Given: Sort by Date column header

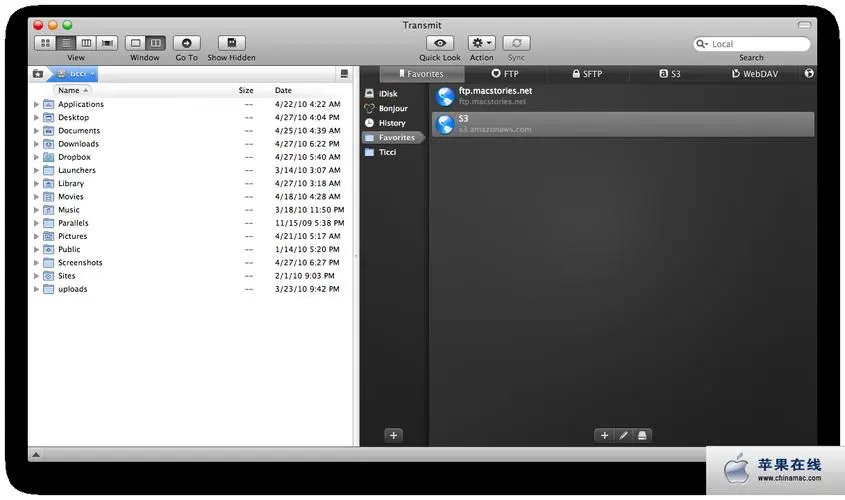Looking at the screenshot, I should pyautogui.click(x=283, y=90).
